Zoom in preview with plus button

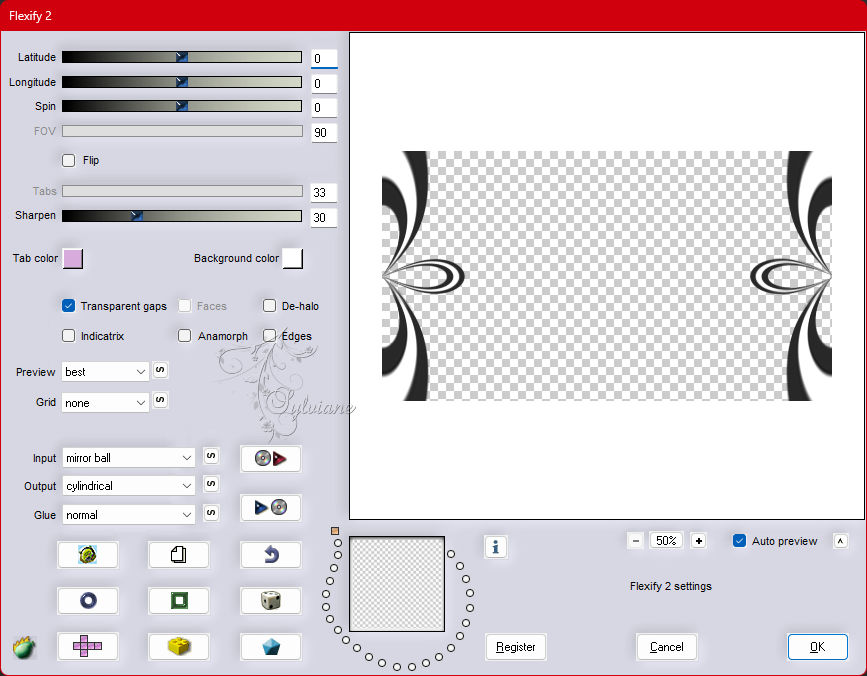(x=699, y=541)
